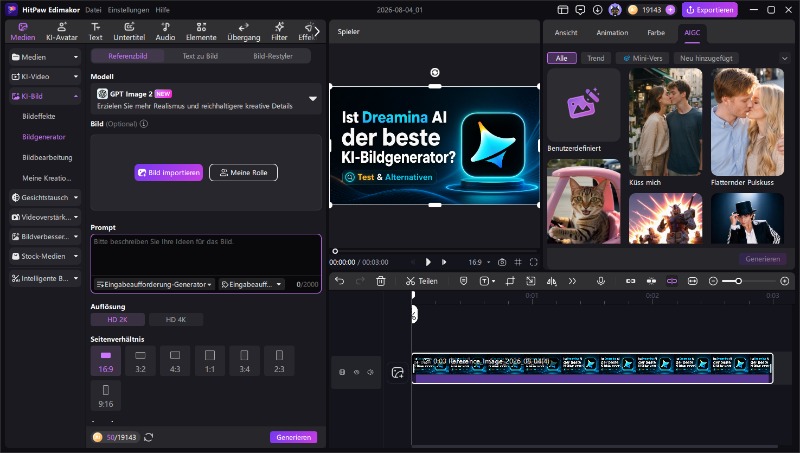Add media to track with image-plus icon
The height and width of the screenshot is (453, 800).
(x=397, y=372)
